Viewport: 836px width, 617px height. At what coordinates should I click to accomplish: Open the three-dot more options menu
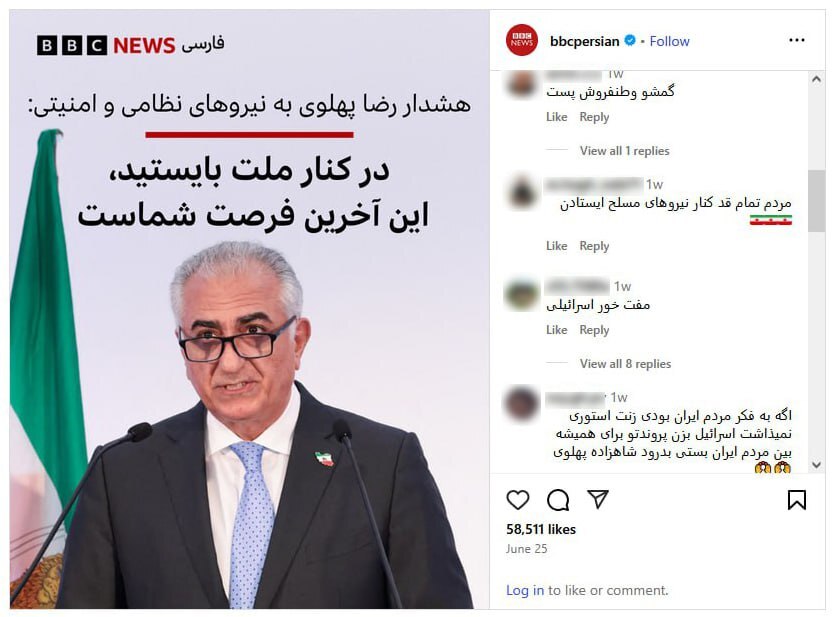pos(797,41)
